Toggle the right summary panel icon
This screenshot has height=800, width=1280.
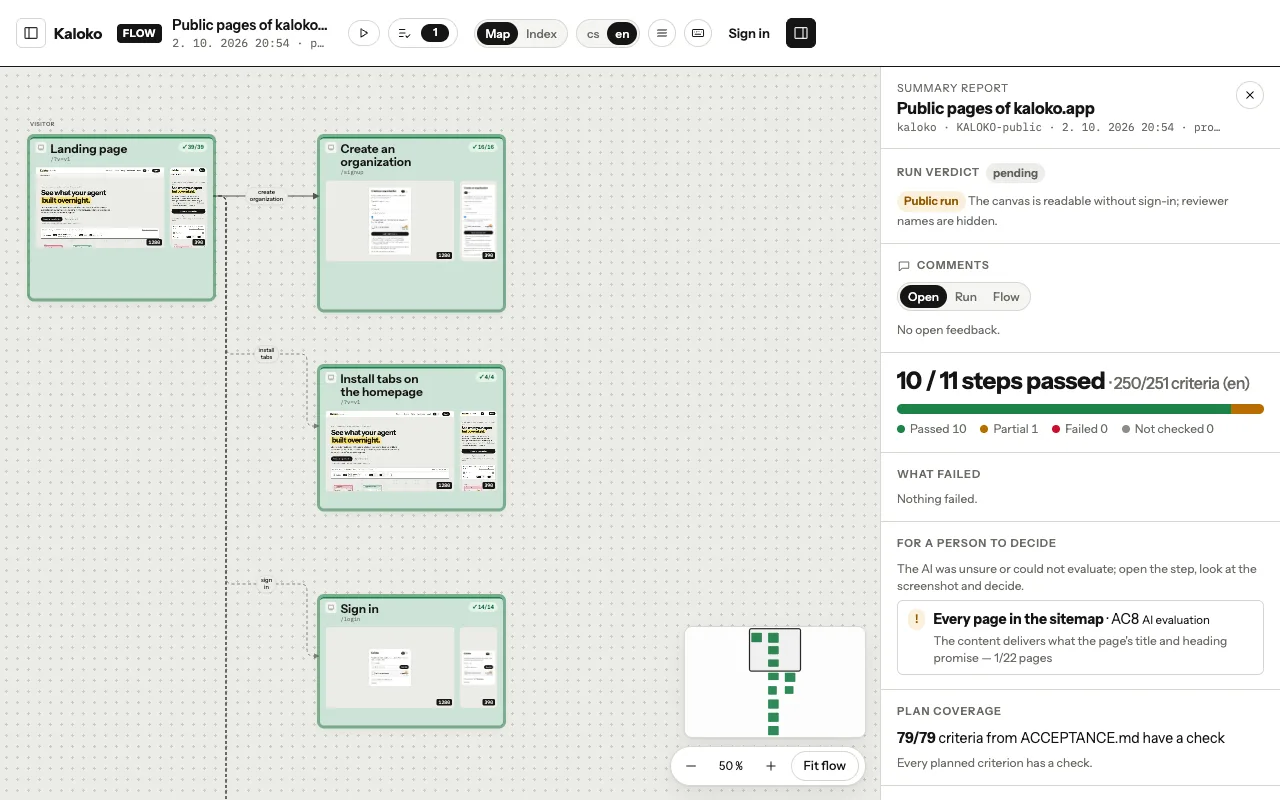[801, 33]
